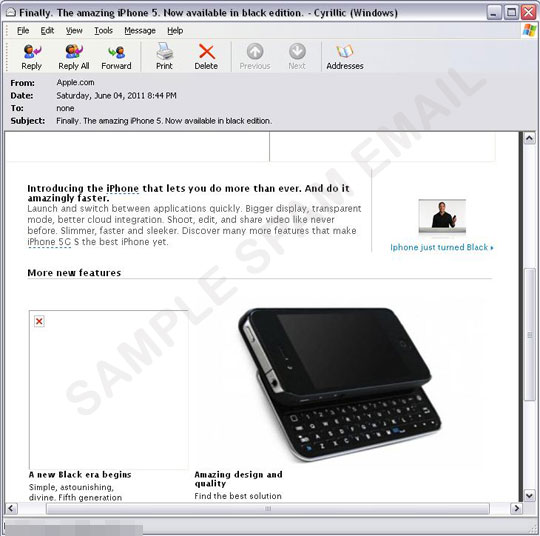540x536 pixels.
Task: Click the Reply toolbar icon
Action: 32,56
